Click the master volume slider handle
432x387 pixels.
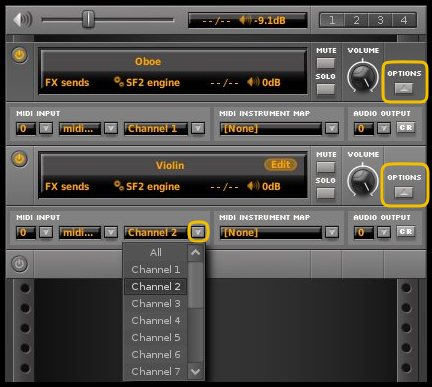point(88,19)
